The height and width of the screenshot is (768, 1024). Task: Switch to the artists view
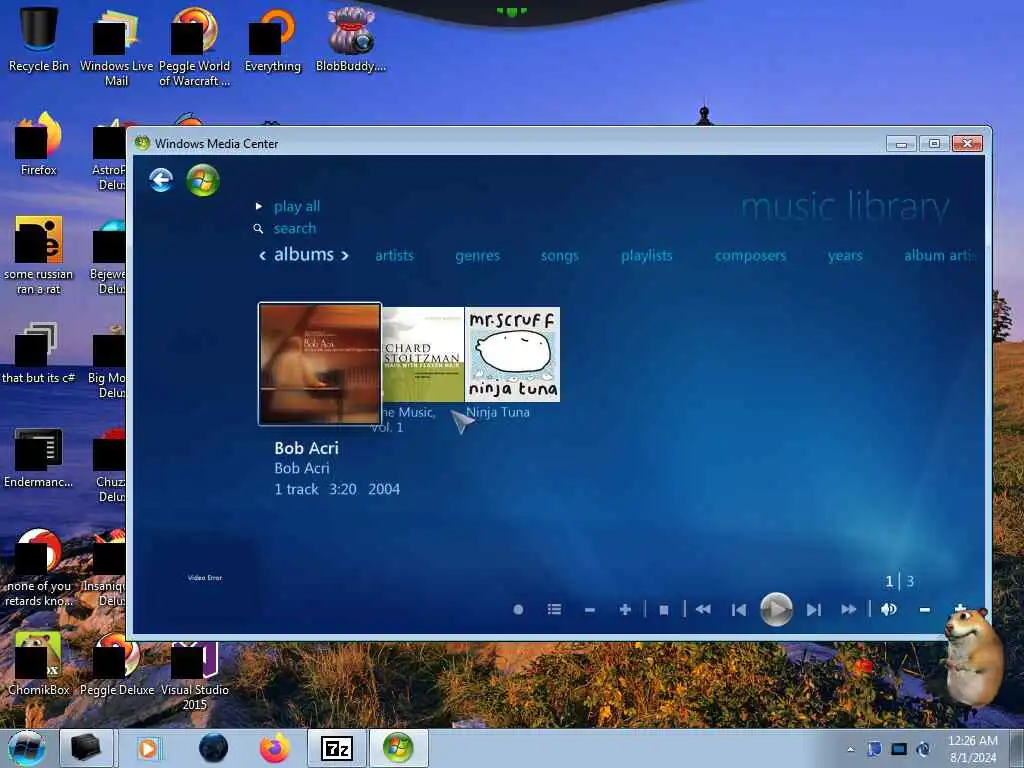394,255
